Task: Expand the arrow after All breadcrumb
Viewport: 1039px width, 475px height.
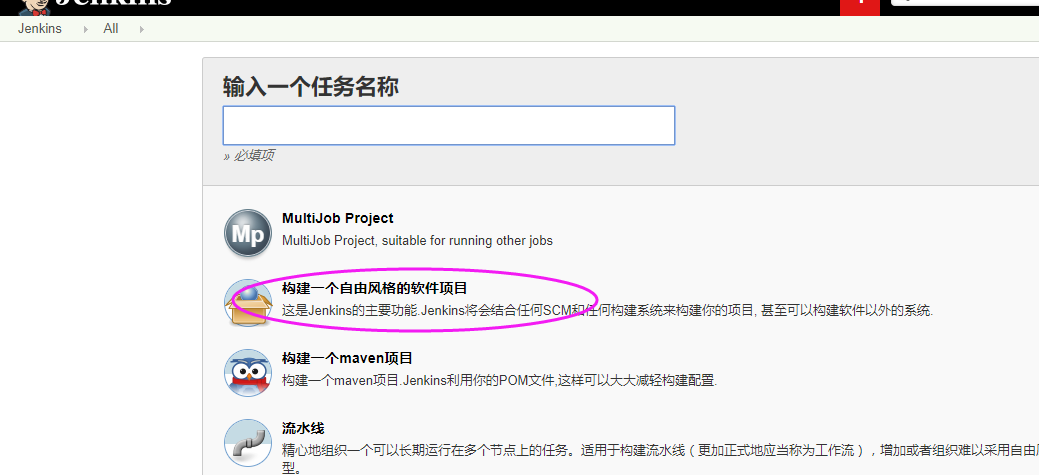Action: (x=141, y=30)
